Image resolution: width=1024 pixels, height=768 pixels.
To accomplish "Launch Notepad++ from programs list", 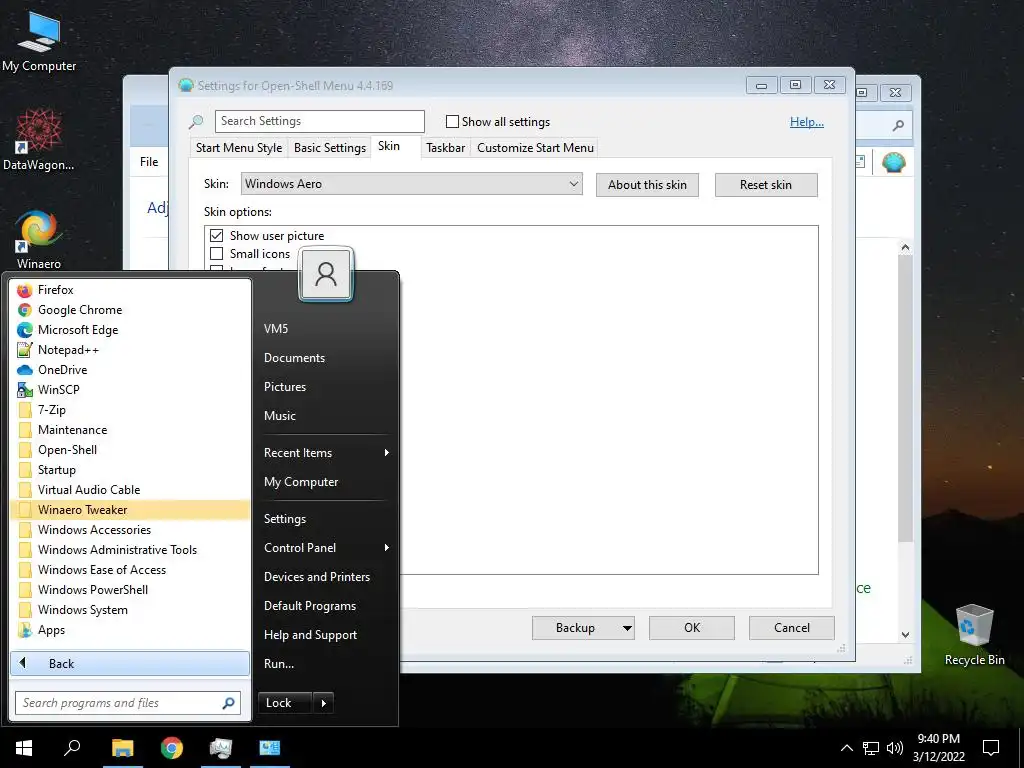I will coord(131,350).
